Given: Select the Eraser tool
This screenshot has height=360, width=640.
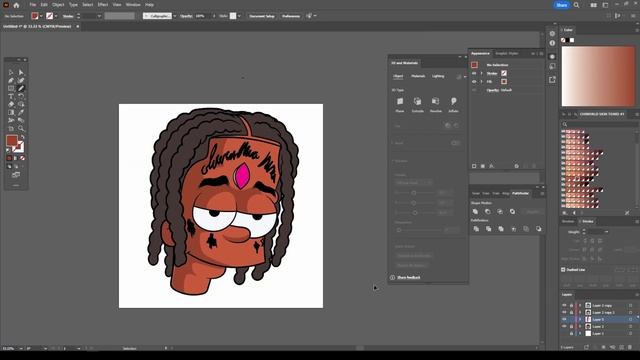Looking at the screenshot, I should click(x=11, y=104).
